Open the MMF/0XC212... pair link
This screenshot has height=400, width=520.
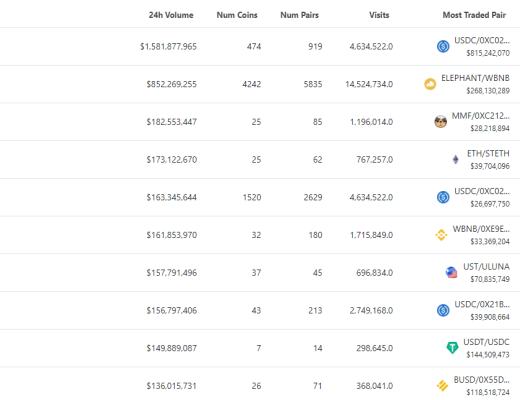coord(481,116)
